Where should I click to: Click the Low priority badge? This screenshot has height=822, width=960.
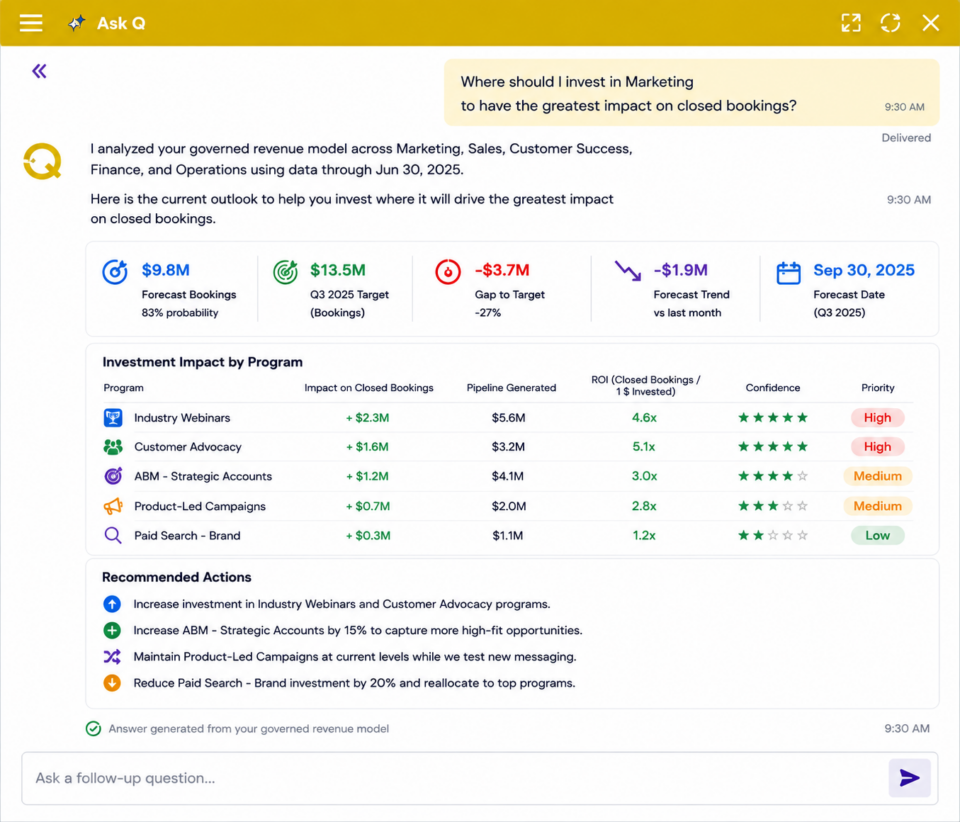tap(877, 536)
